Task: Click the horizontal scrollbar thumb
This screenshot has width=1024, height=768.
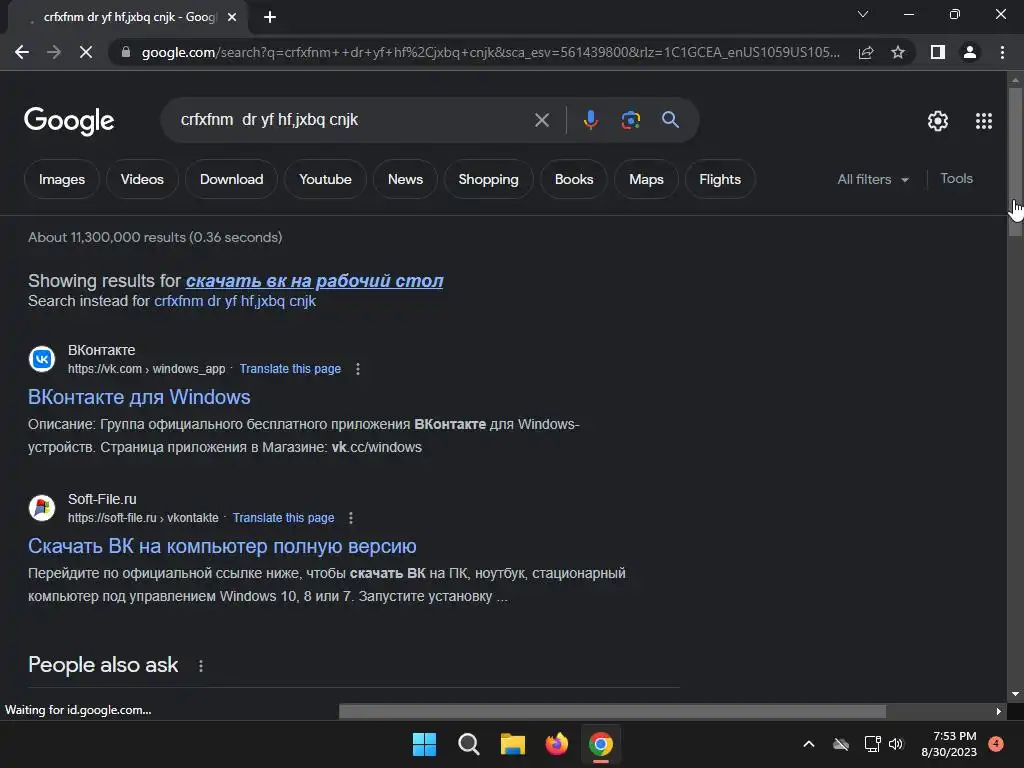Action: click(612, 711)
